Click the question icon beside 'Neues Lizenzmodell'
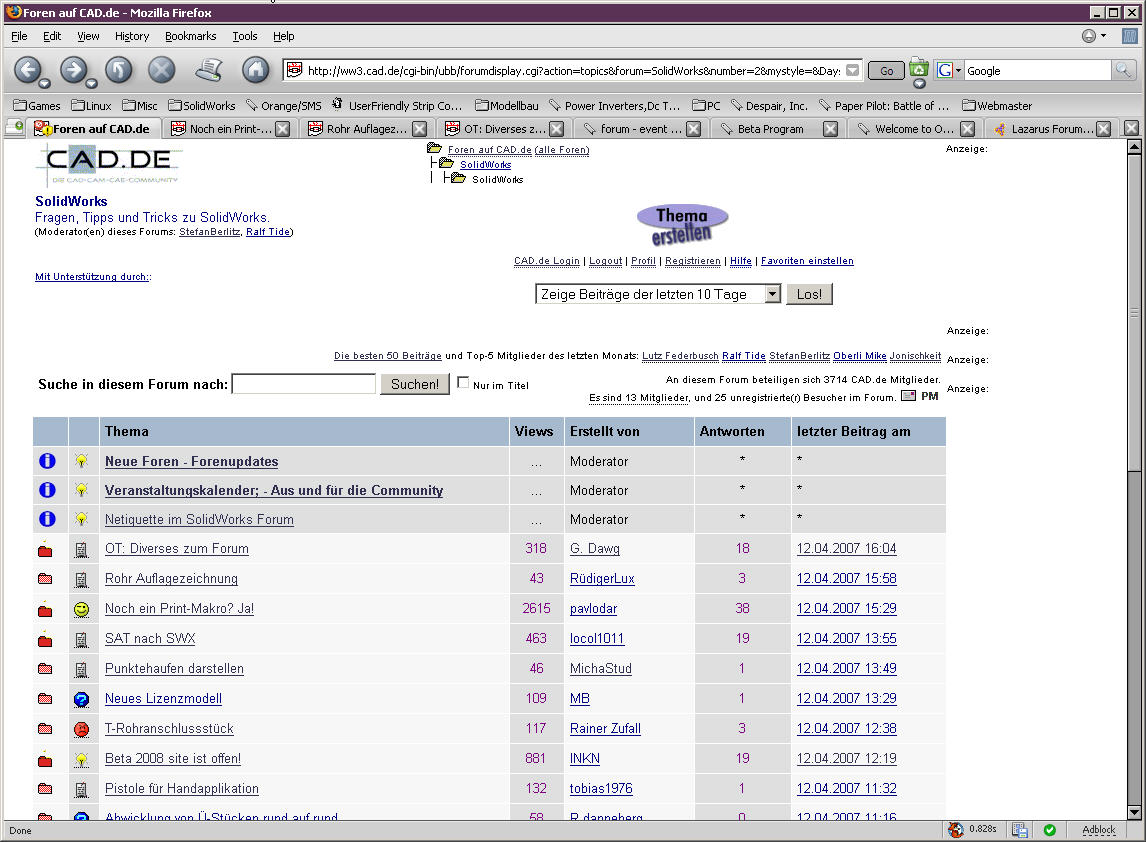This screenshot has width=1146, height=842. (x=81, y=699)
